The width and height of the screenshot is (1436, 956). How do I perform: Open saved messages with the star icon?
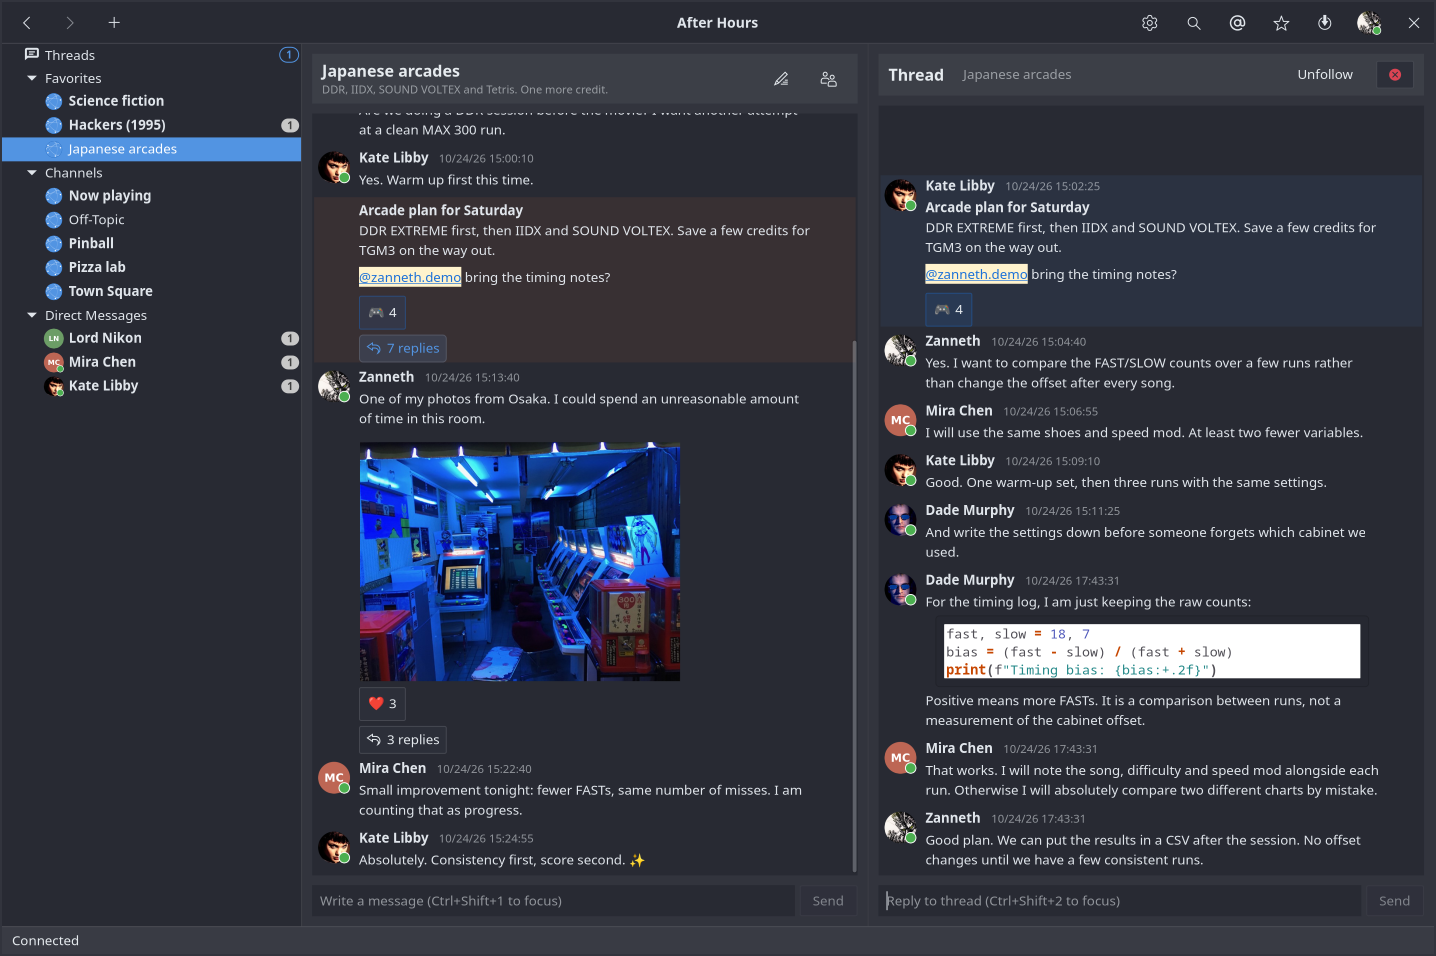[1281, 23]
